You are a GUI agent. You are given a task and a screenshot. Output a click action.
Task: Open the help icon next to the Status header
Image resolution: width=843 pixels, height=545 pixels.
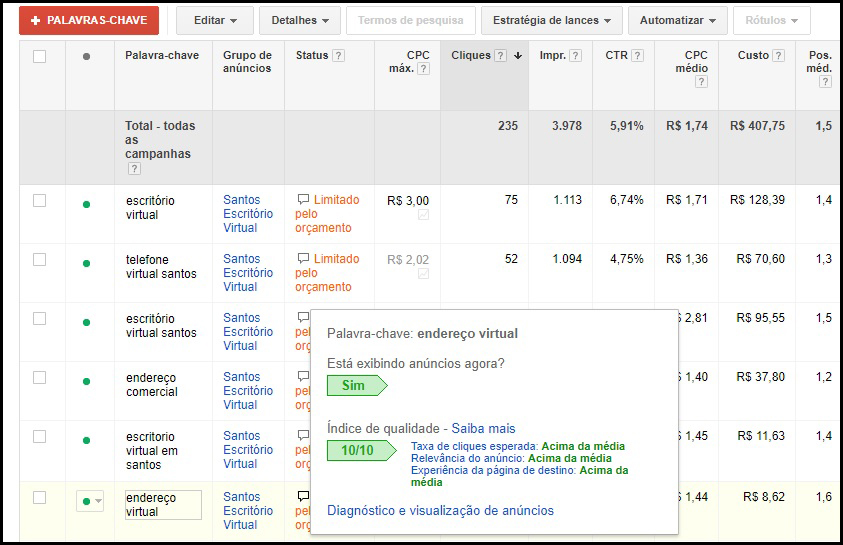click(338, 55)
